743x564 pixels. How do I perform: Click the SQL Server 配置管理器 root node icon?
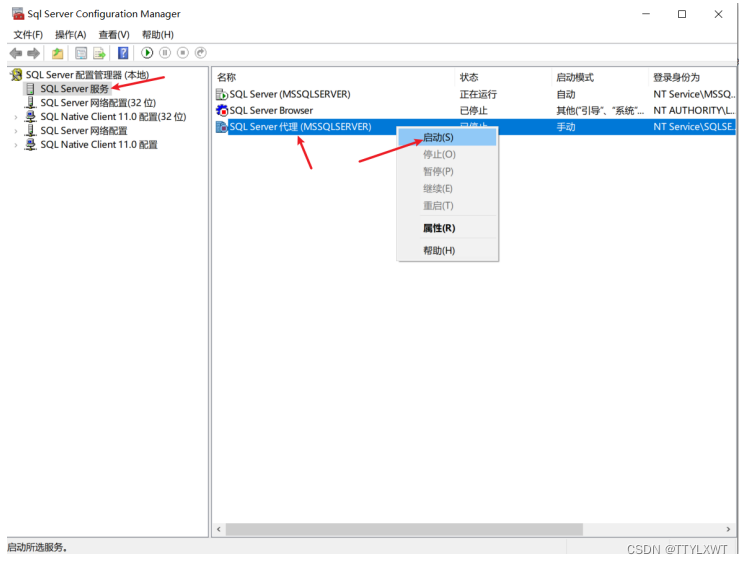[x=17, y=74]
